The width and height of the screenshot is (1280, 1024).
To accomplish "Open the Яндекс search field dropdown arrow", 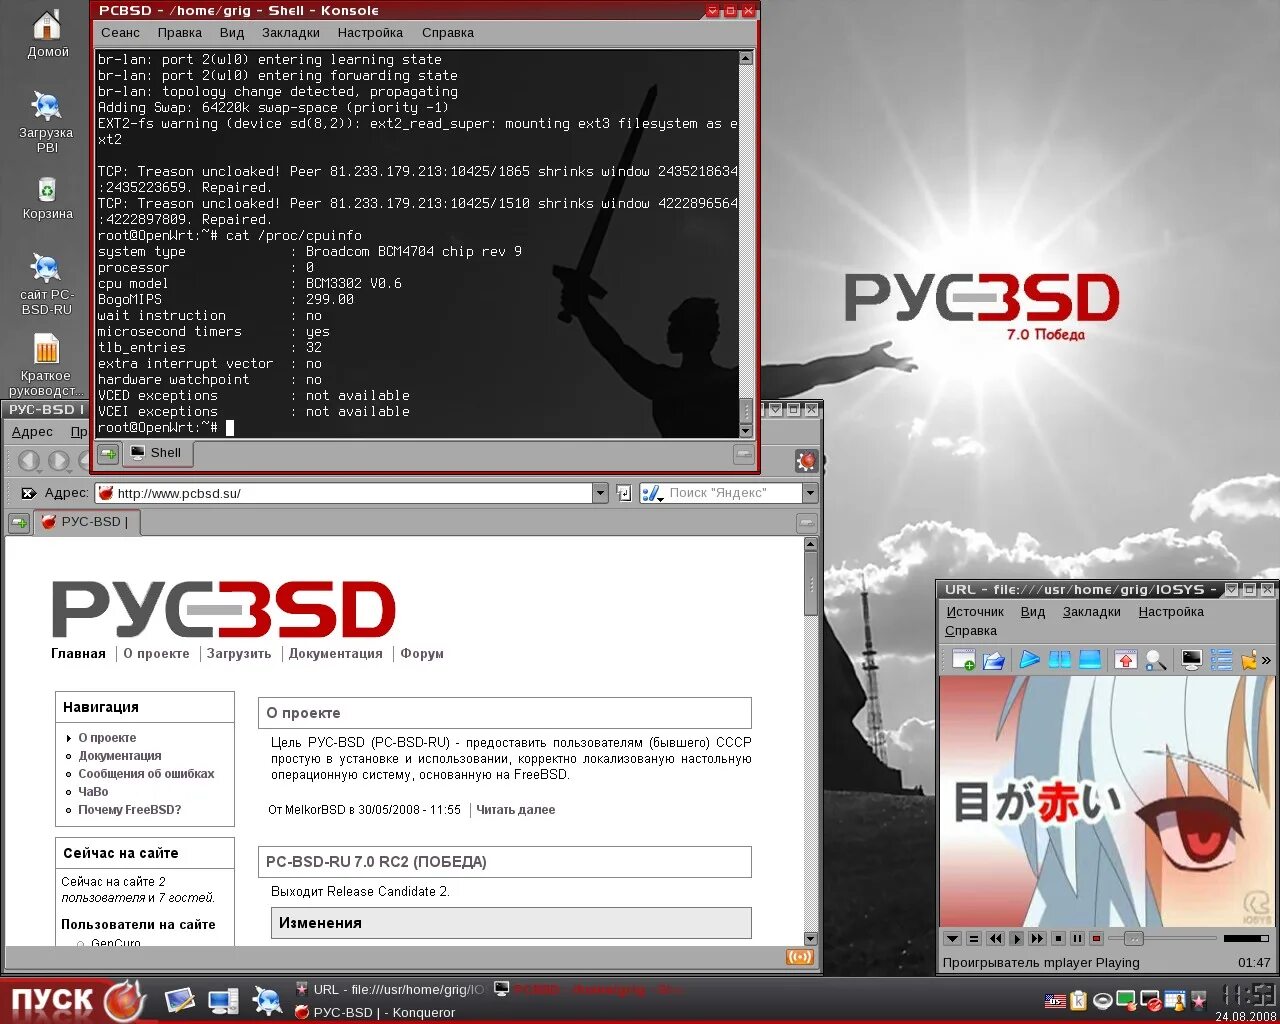I will coord(810,493).
